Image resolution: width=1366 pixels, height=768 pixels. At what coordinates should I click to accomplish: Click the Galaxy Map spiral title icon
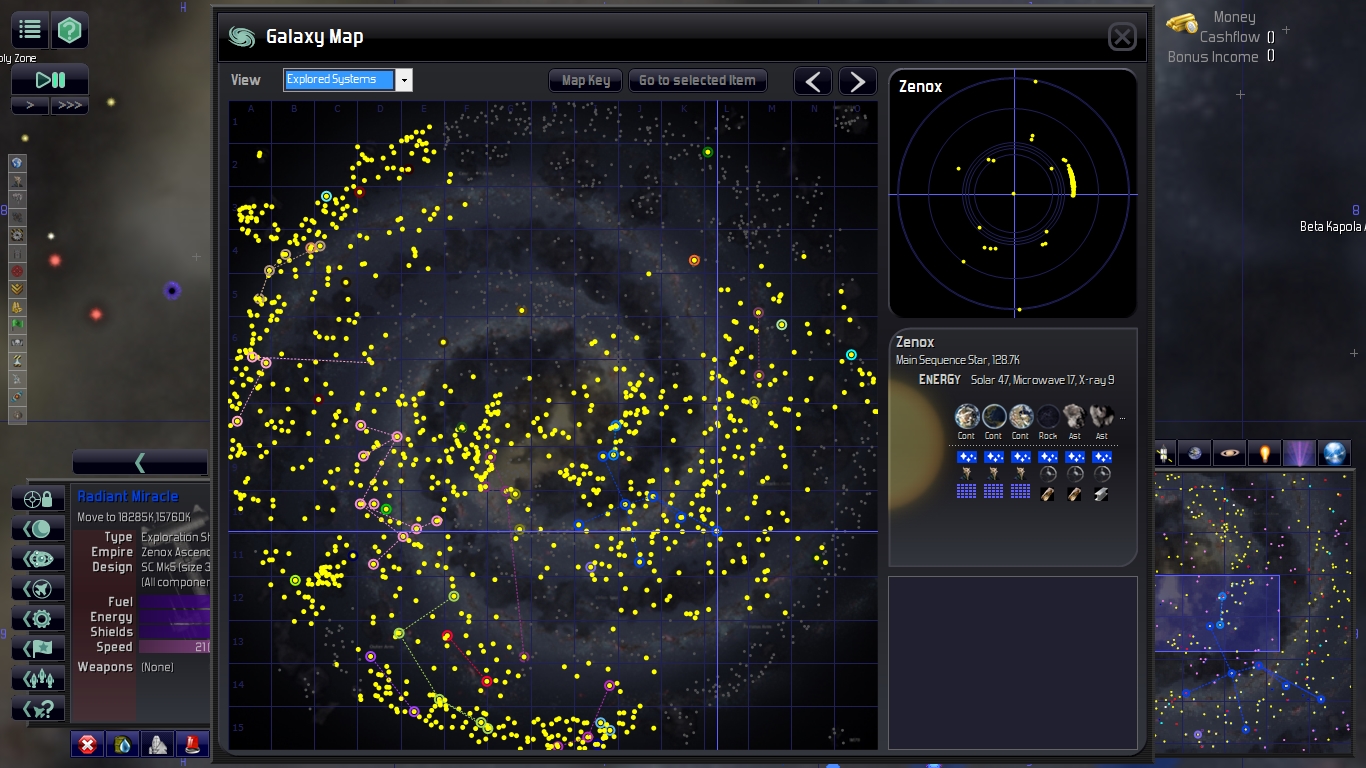[241, 37]
